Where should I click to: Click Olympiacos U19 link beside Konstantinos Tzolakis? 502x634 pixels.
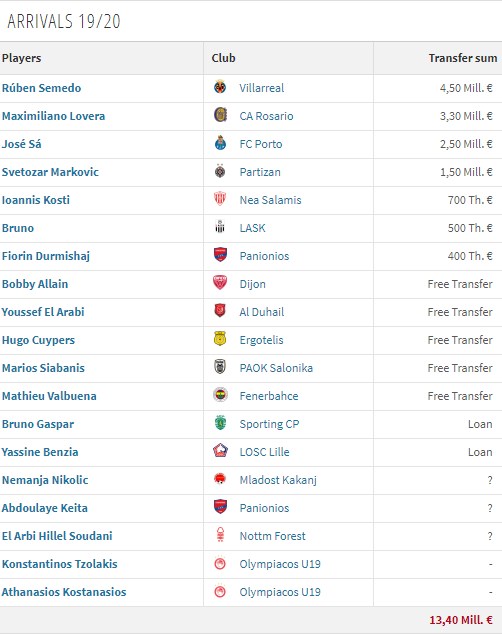[280, 564]
